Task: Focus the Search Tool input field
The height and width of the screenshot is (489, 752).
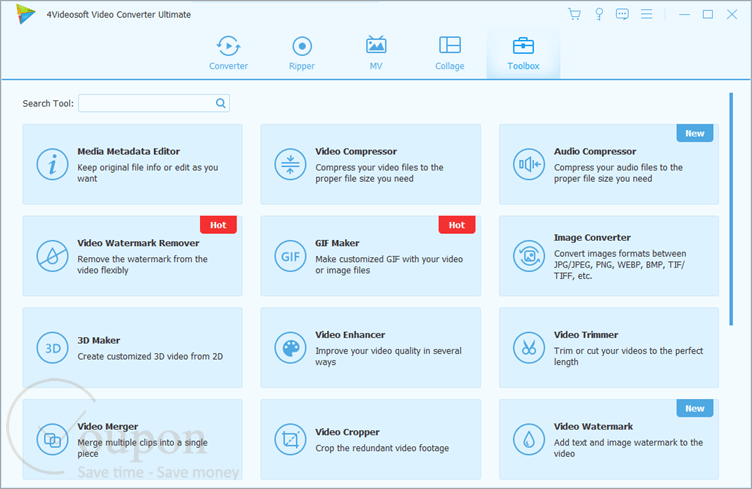Action: tap(154, 103)
